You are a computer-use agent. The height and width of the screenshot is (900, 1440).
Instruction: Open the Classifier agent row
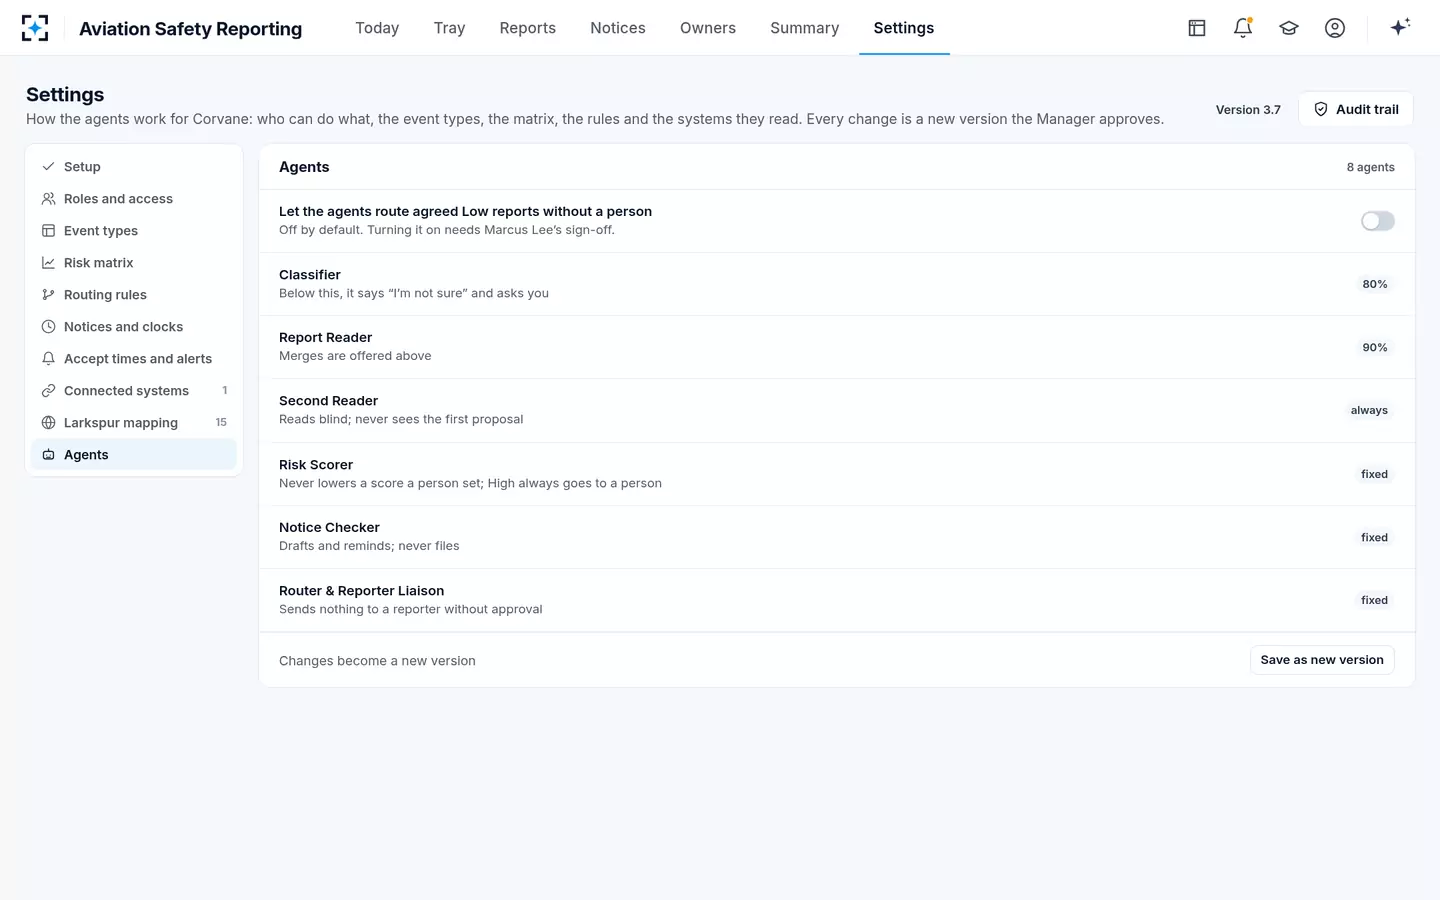837,284
